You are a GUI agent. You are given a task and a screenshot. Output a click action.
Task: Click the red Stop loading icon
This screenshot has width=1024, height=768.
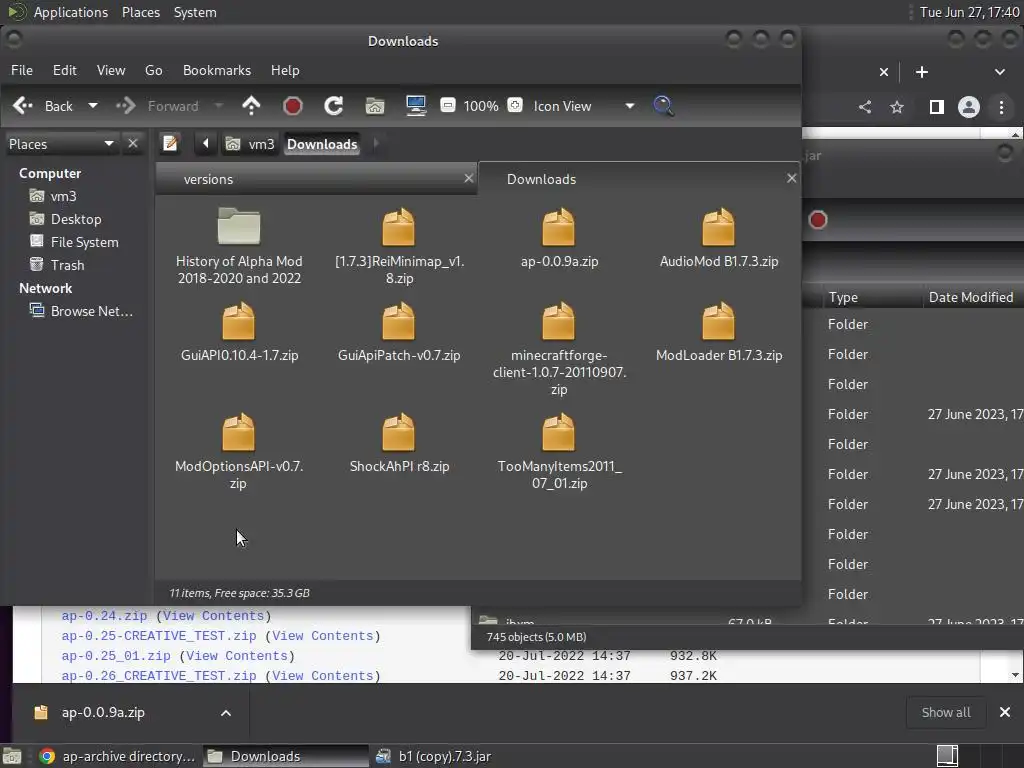[293, 106]
